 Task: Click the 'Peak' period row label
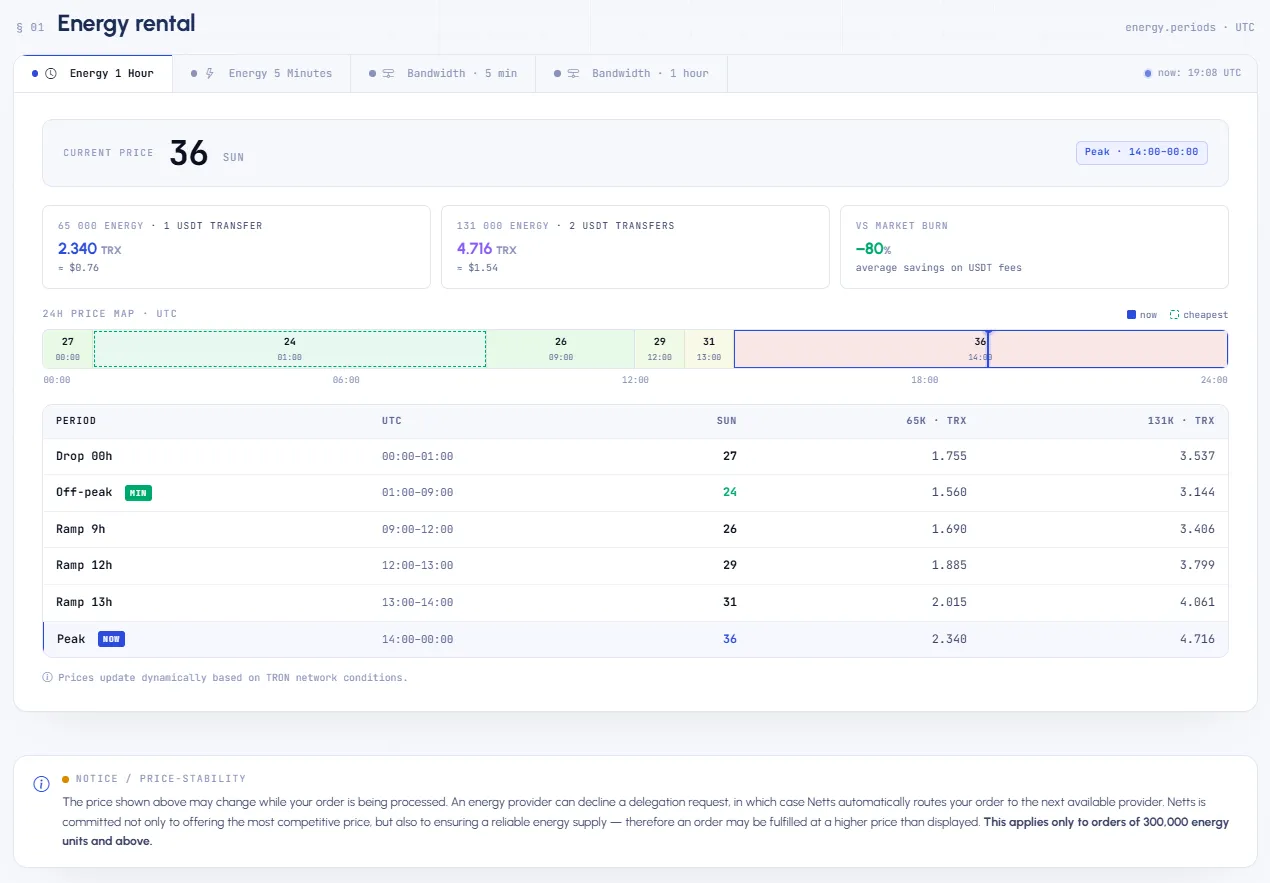pos(71,639)
